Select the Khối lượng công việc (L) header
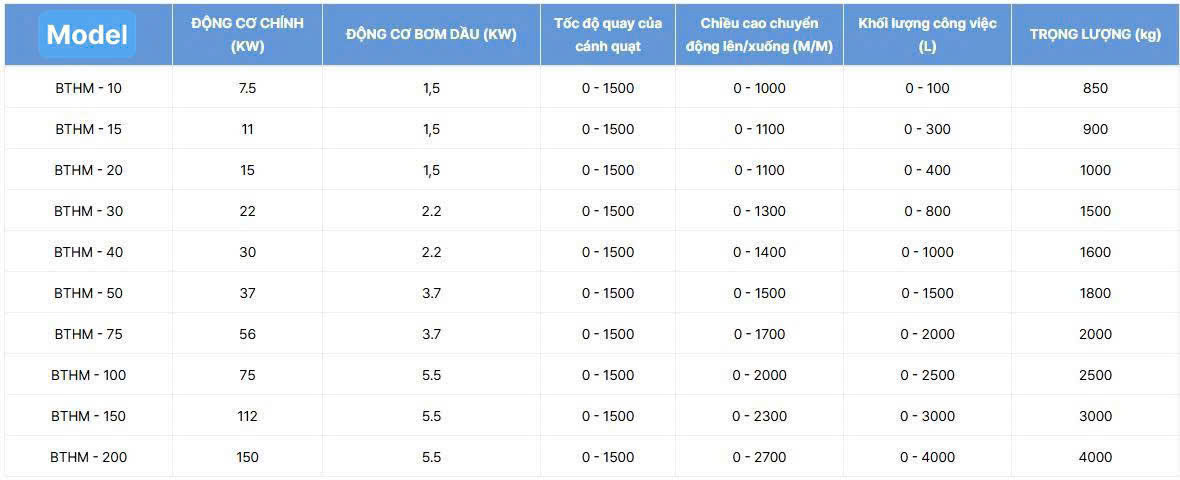Image resolution: width=1180 pixels, height=480 pixels. pyautogui.click(x=927, y=35)
